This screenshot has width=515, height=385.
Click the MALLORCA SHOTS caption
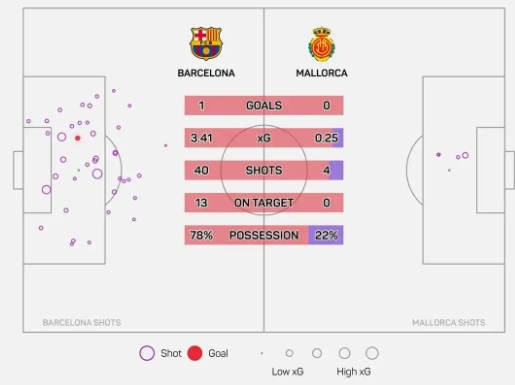point(449,323)
